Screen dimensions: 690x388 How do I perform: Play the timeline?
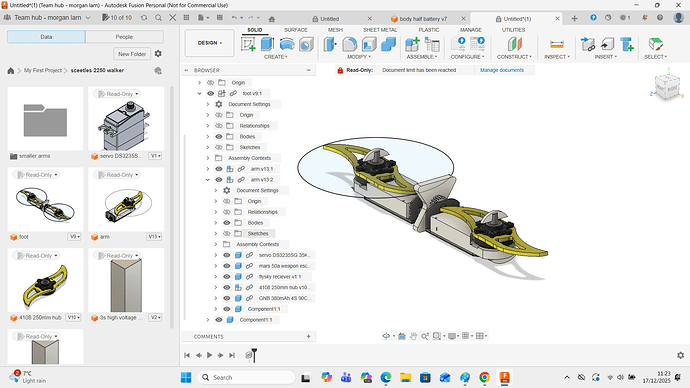[x=209, y=355]
